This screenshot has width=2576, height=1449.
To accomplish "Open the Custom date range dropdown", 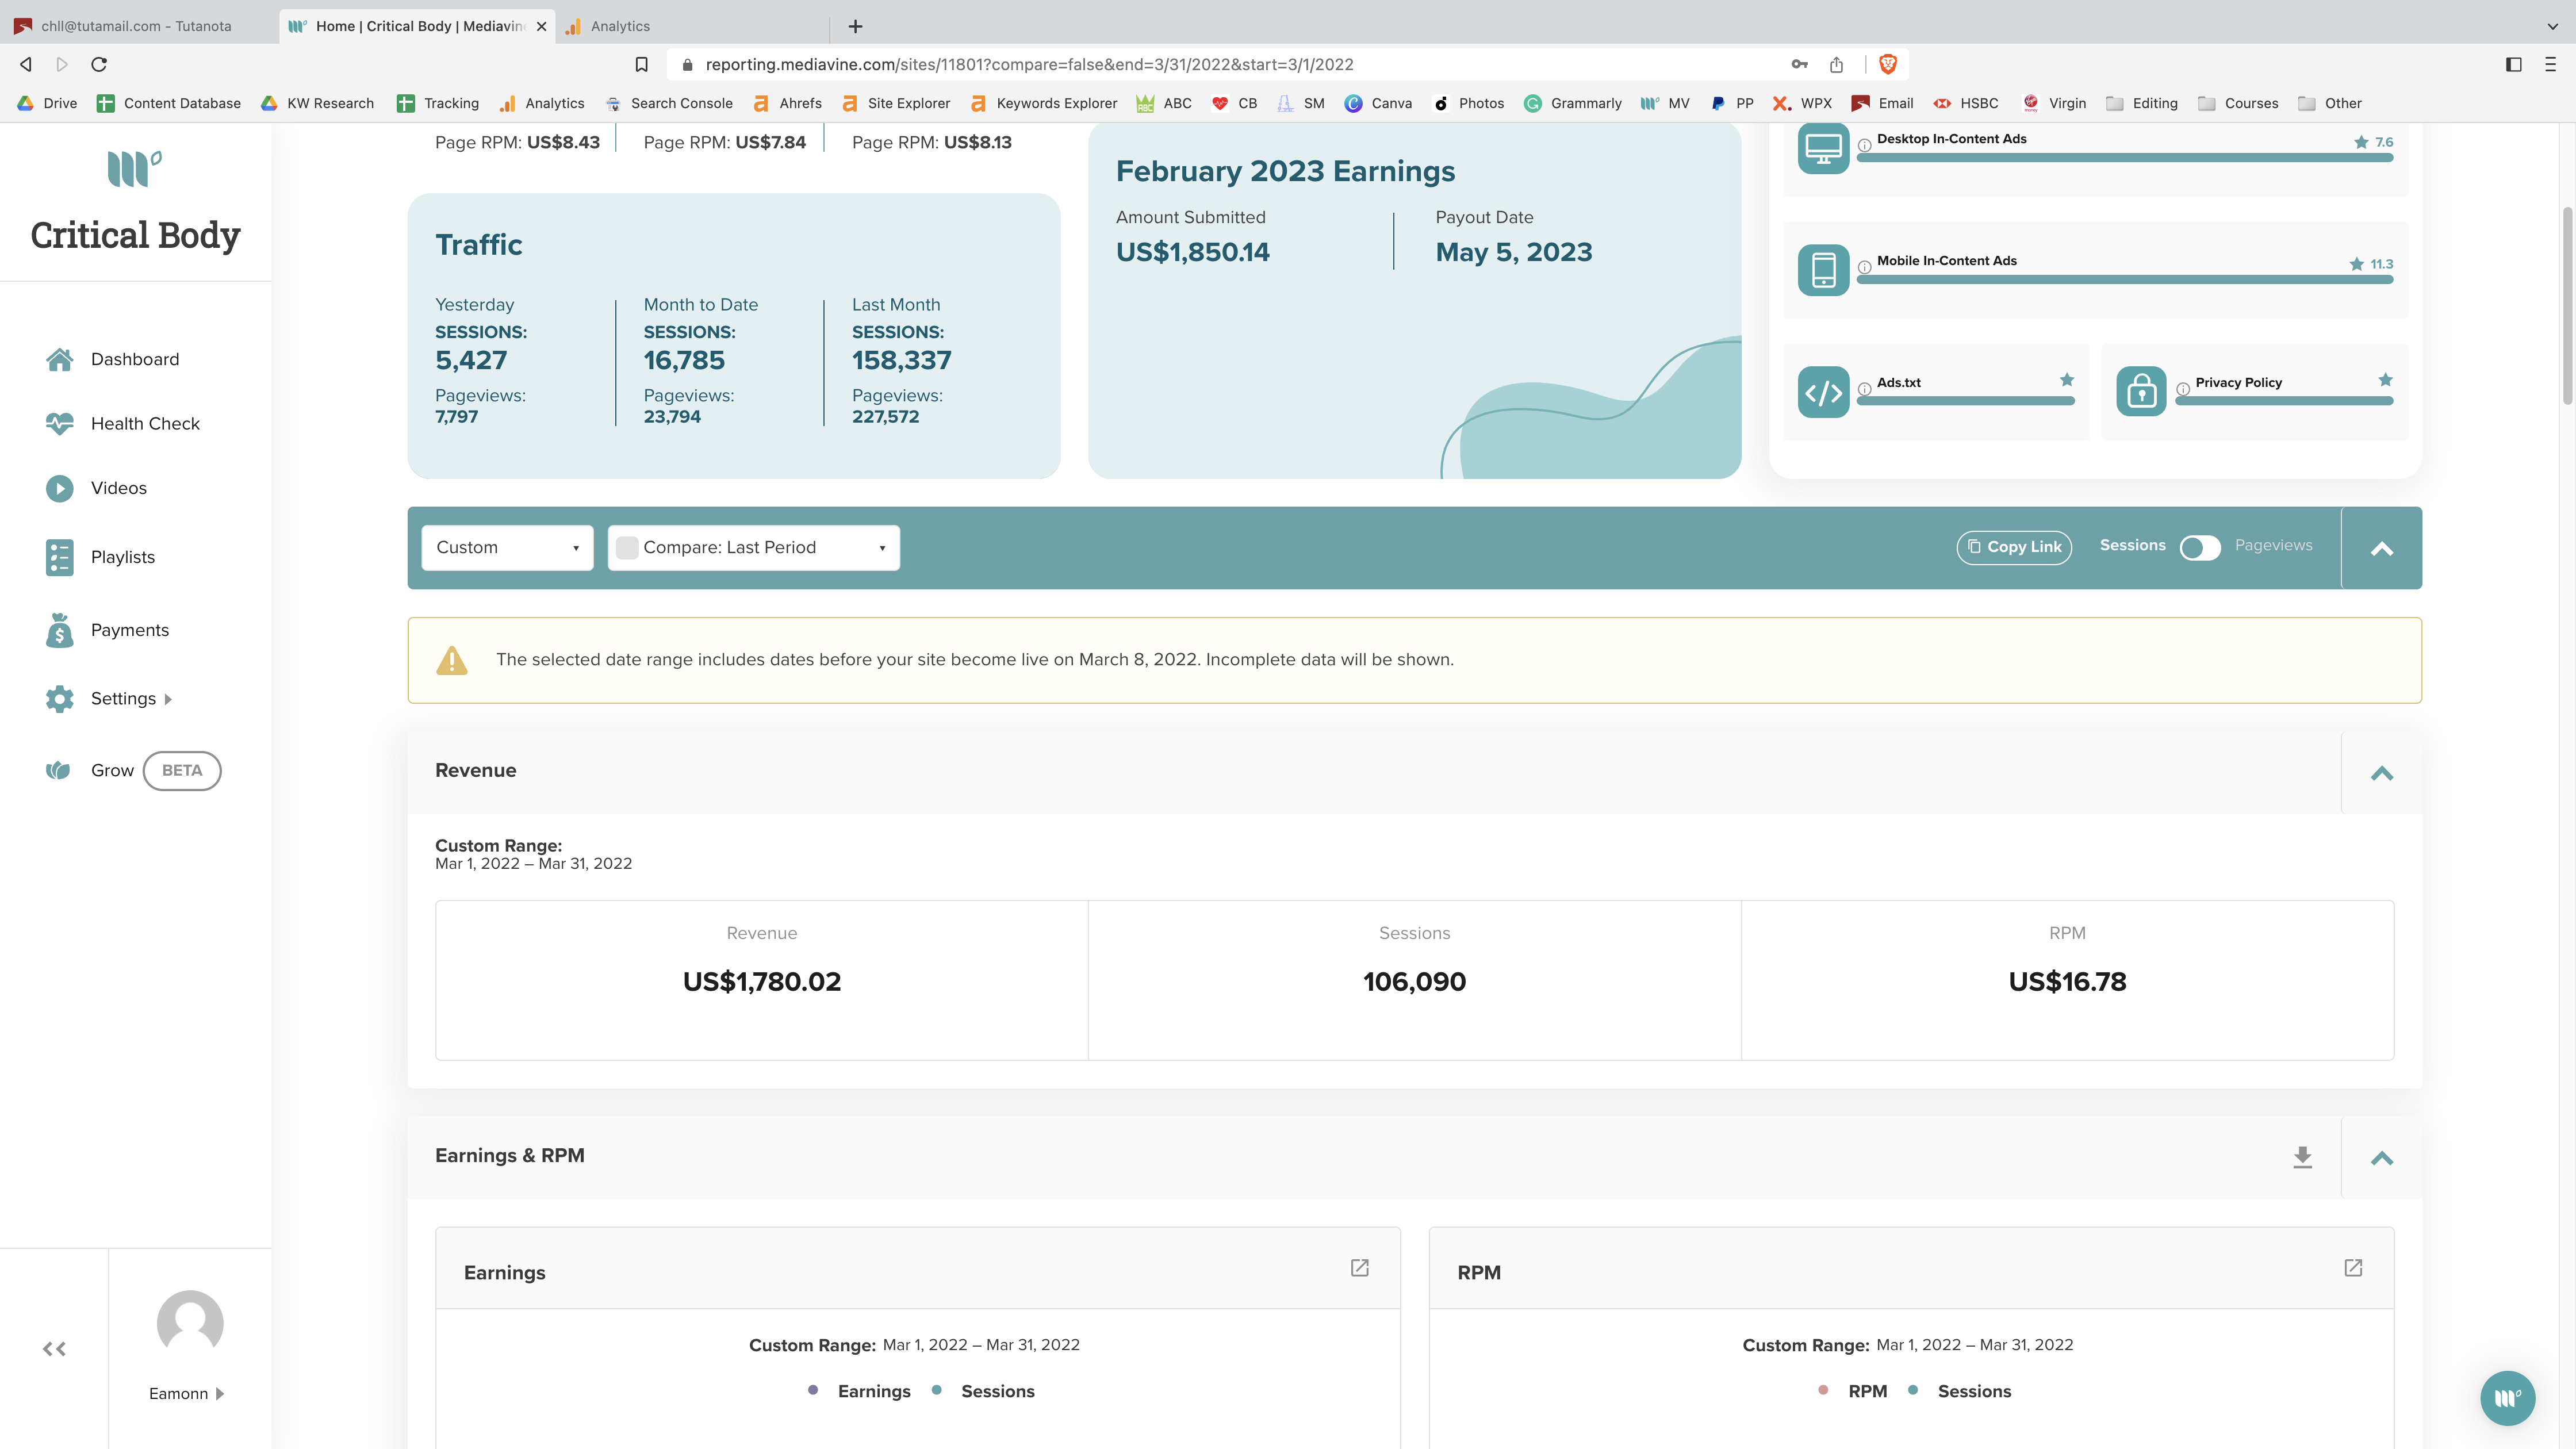I will 507,548.
